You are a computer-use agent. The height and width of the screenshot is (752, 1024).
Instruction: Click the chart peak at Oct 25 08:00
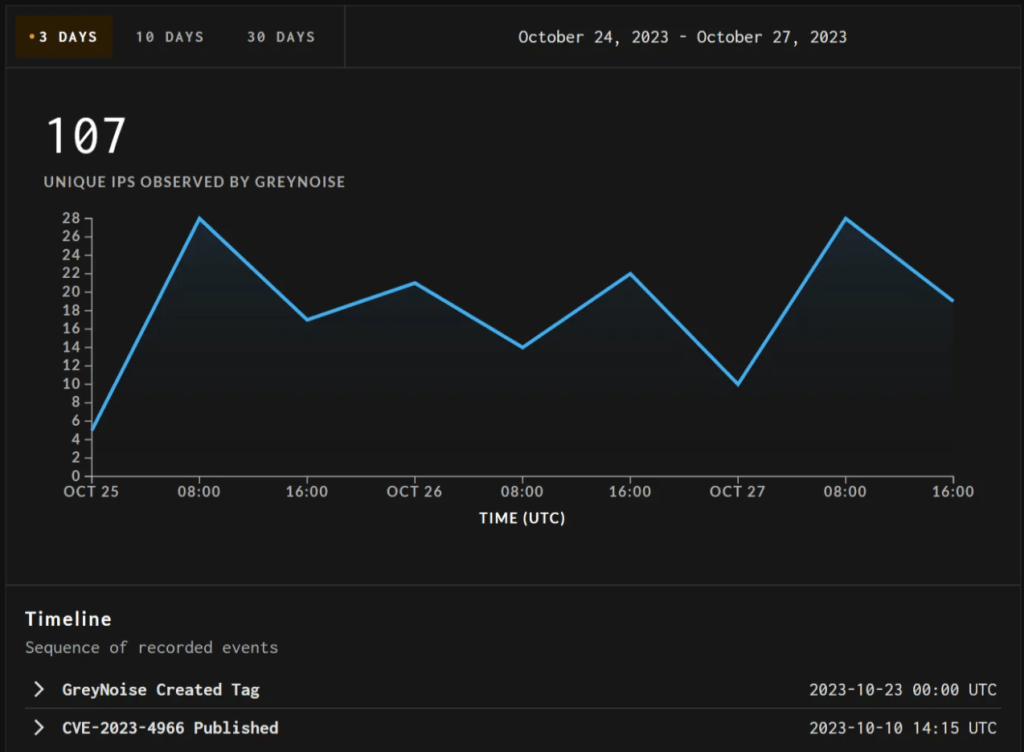click(x=199, y=218)
